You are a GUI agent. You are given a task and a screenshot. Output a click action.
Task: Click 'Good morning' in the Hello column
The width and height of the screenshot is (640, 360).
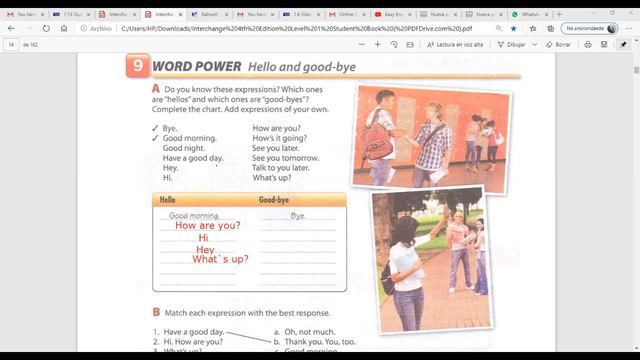193,216
